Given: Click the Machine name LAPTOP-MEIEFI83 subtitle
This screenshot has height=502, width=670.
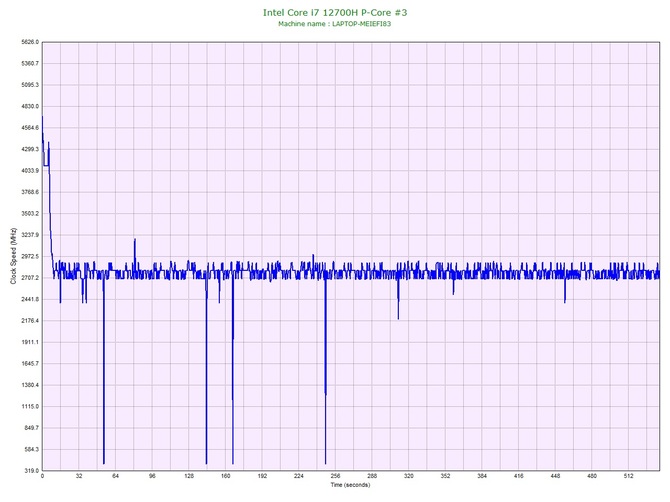Looking at the screenshot, I should 335,23.
